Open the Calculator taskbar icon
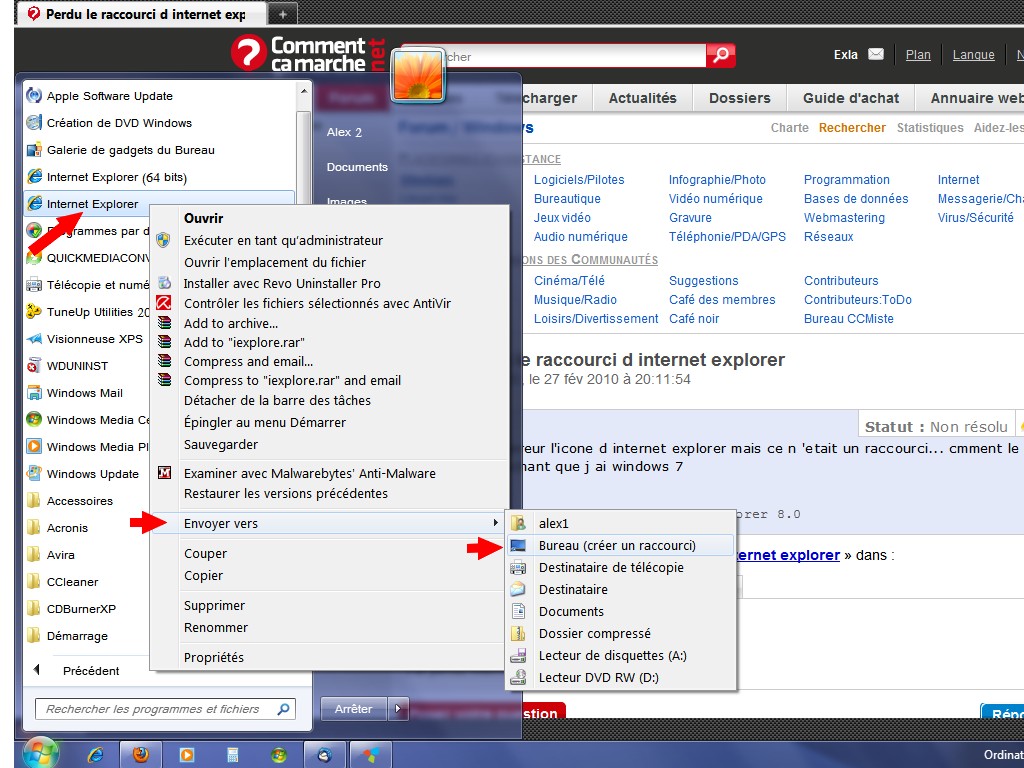 [x=232, y=754]
